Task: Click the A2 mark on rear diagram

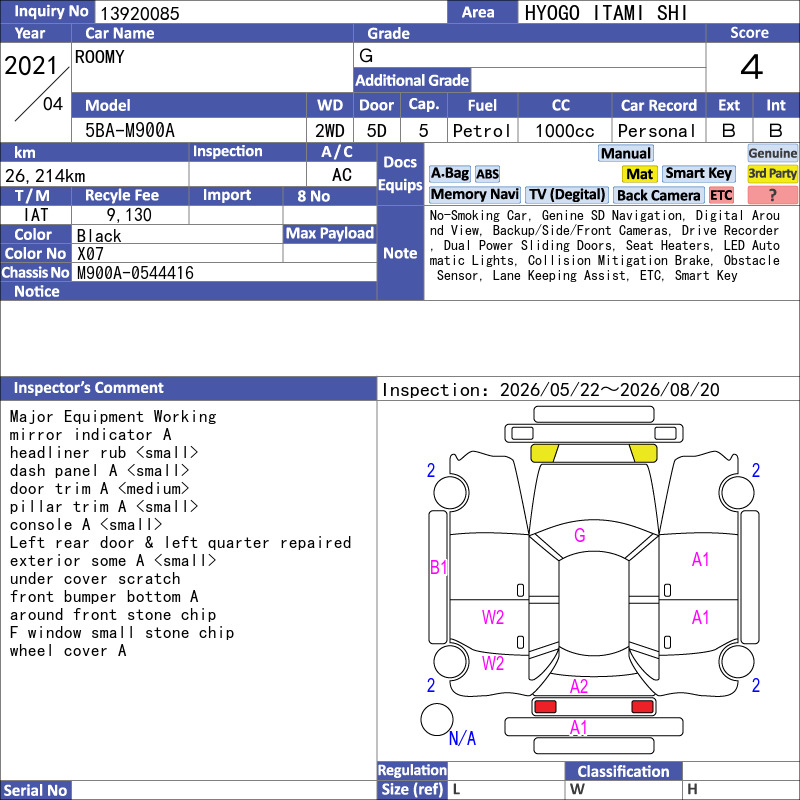Action: click(x=579, y=686)
